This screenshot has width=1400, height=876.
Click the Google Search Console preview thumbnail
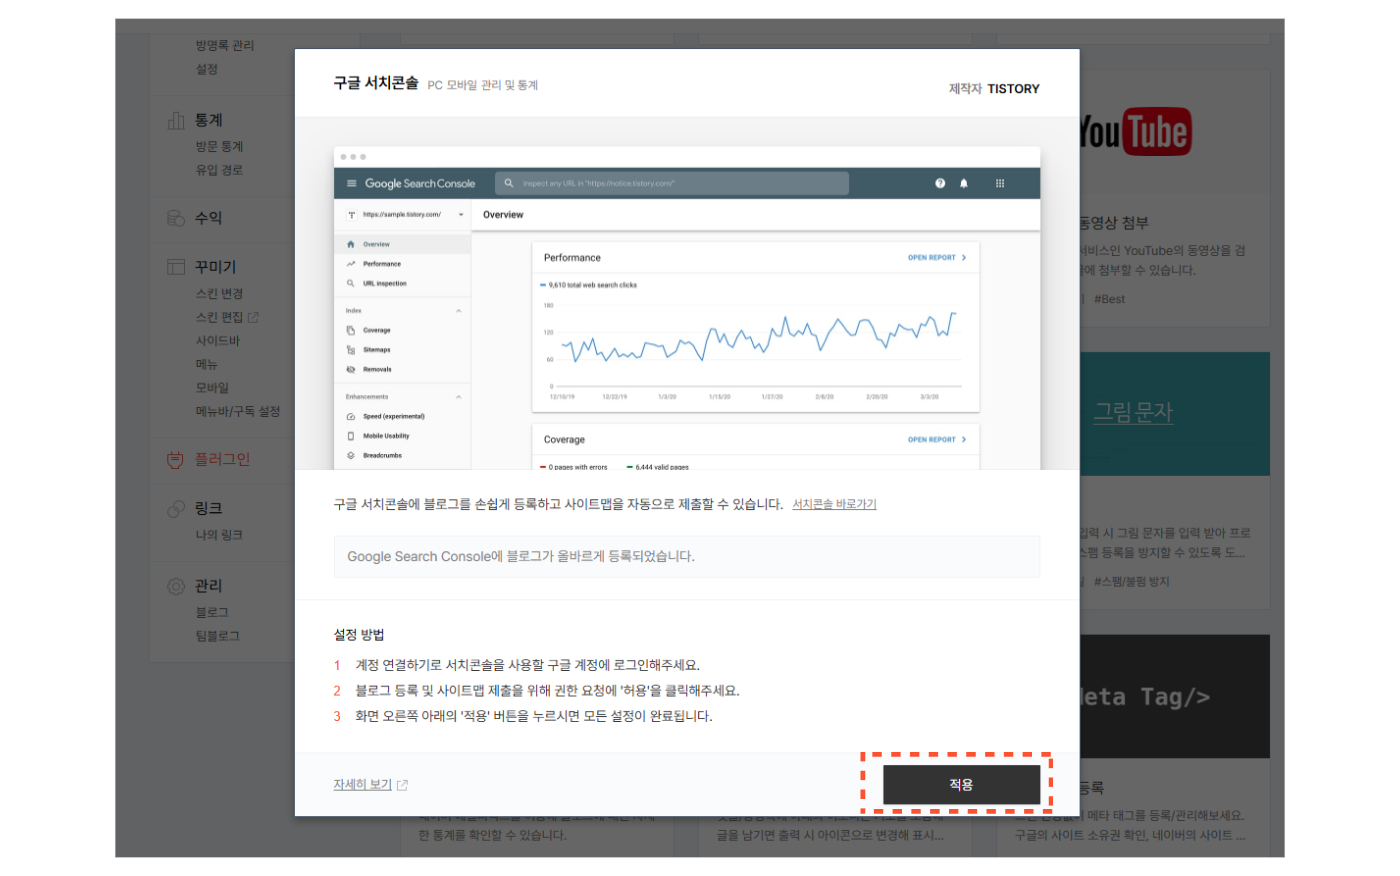point(686,308)
